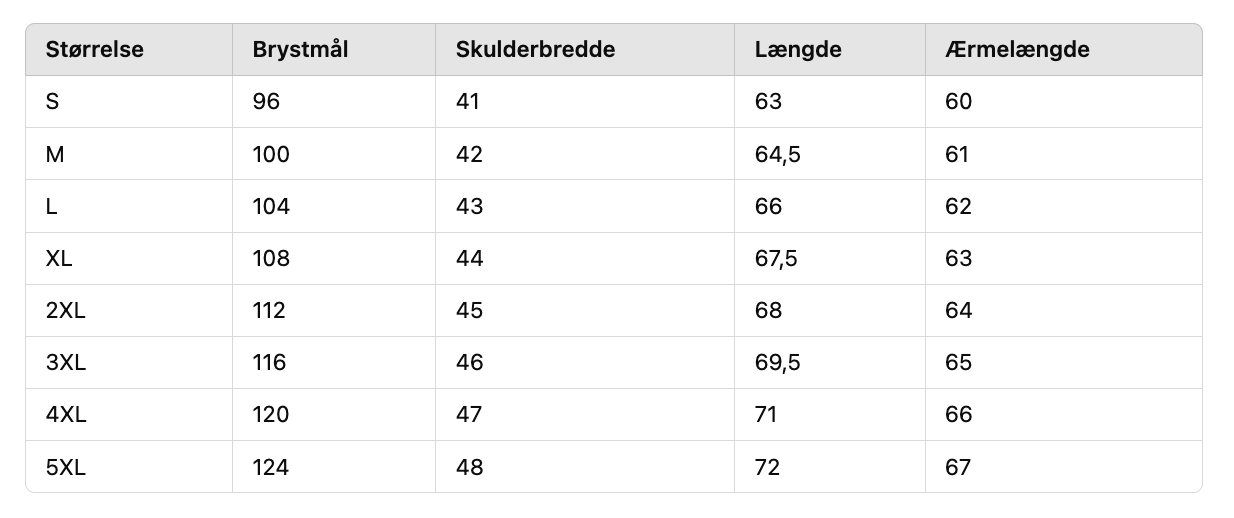Viewport: 1234px width, 518px height.
Task: Select the size M cell
Action: coord(55,154)
